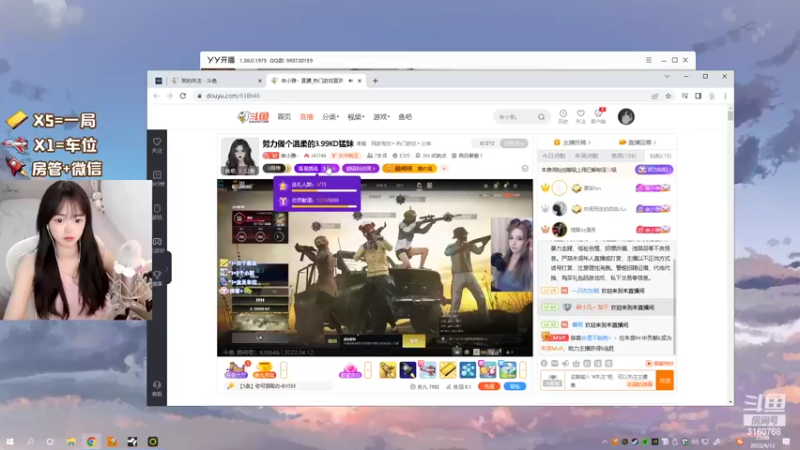This screenshot has width=800, height=450.
Task: Click the browser address bar douyu.com URL
Action: point(233,96)
